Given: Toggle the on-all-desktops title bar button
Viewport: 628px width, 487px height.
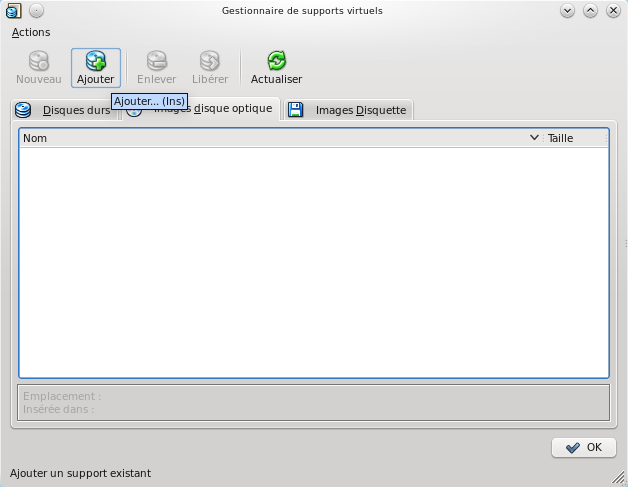Looking at the screenshot, I should (36, 11).
